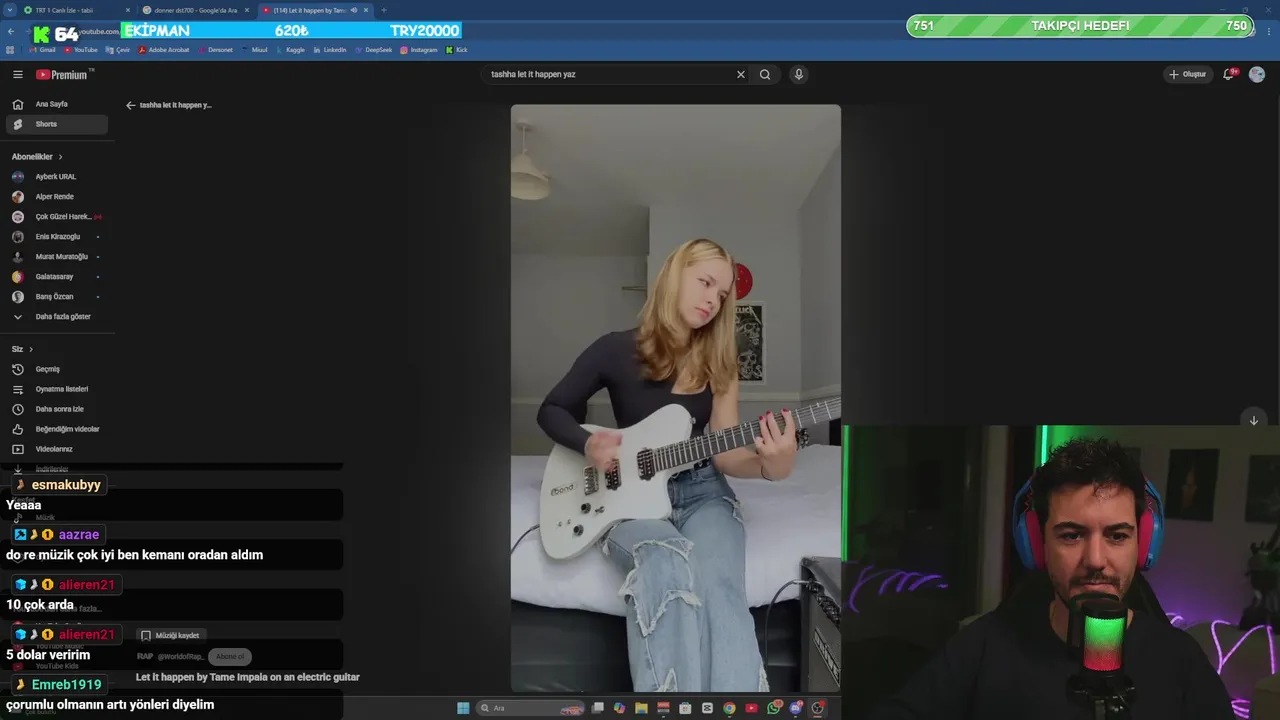
Task: Open the Instagram bookmark
Action: pos(418,49)
